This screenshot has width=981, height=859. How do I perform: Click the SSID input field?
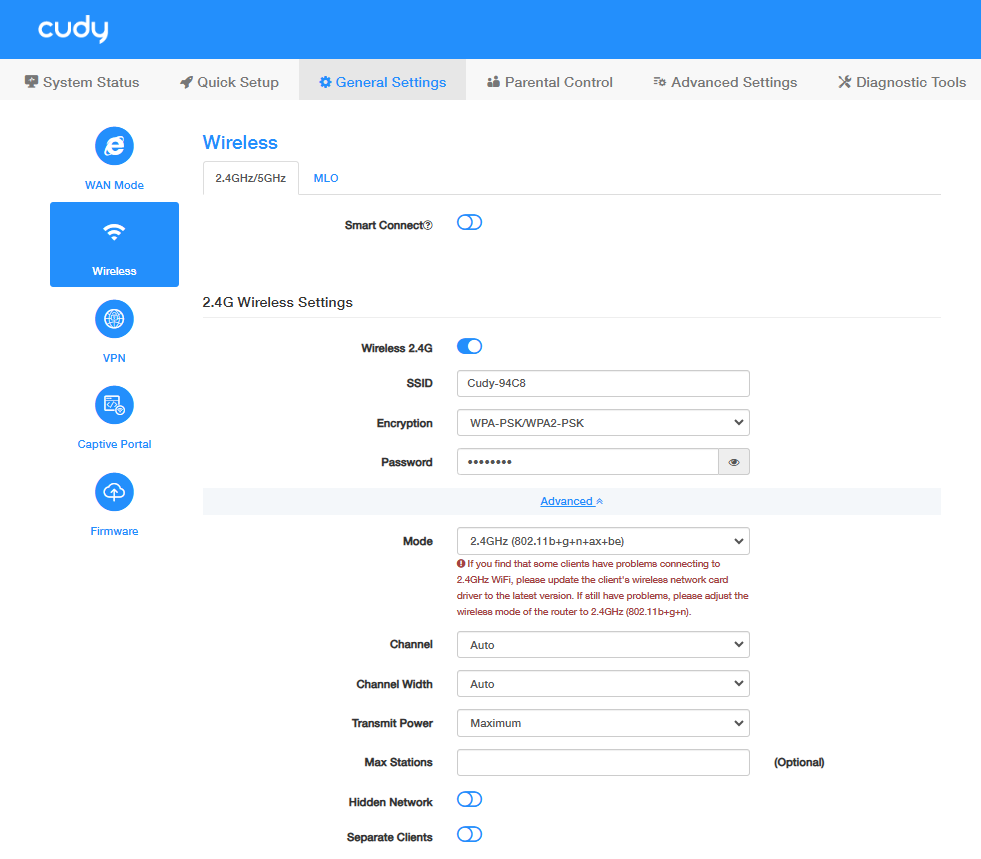tap(603, 383)
